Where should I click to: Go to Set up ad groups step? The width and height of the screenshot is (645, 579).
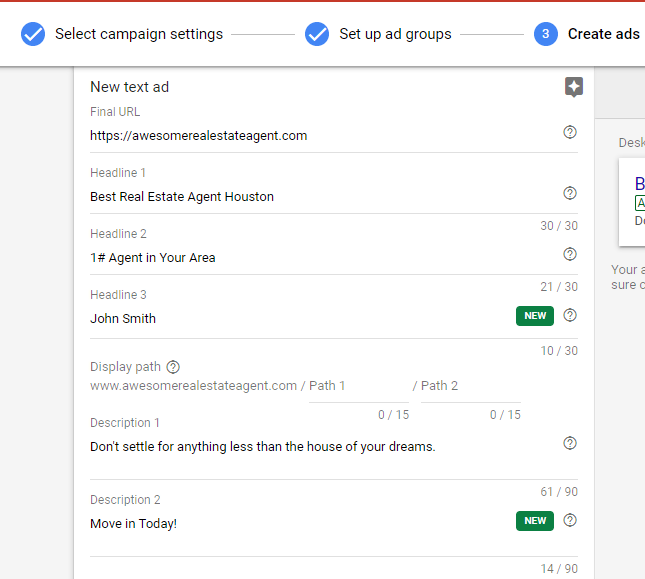395,34
